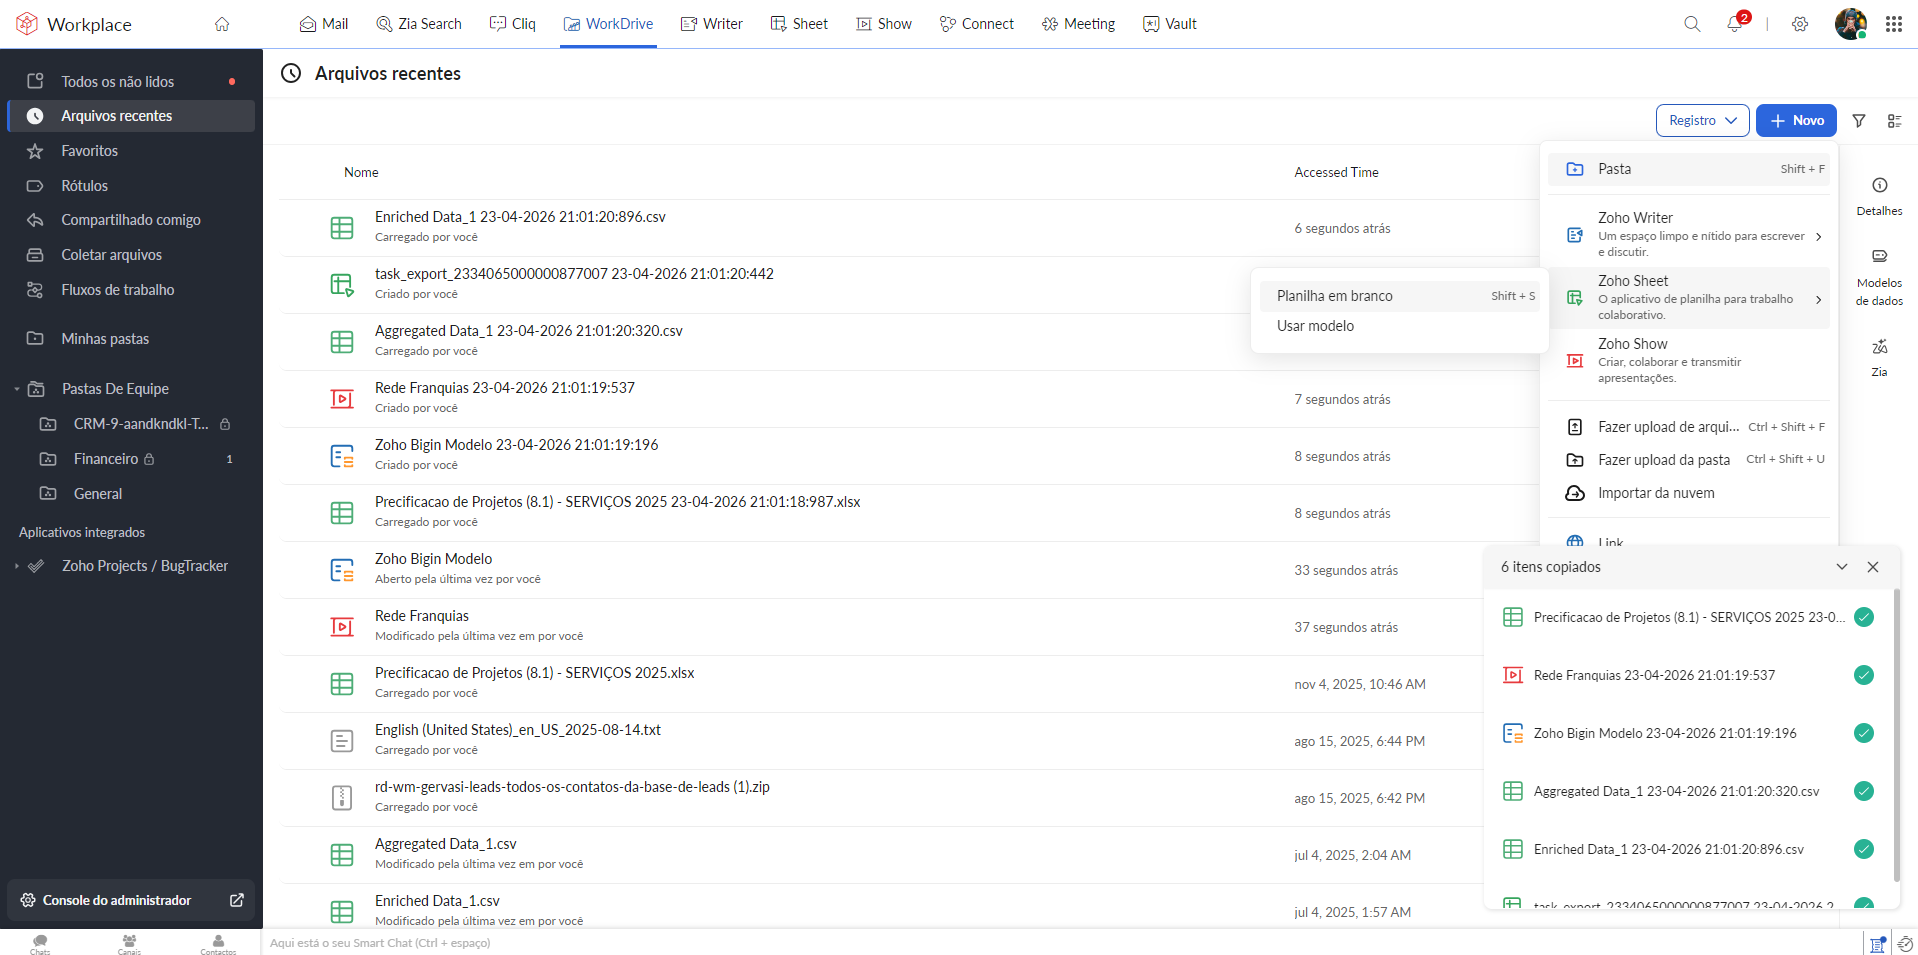Close the copied items notification panel

point(1873,567)
